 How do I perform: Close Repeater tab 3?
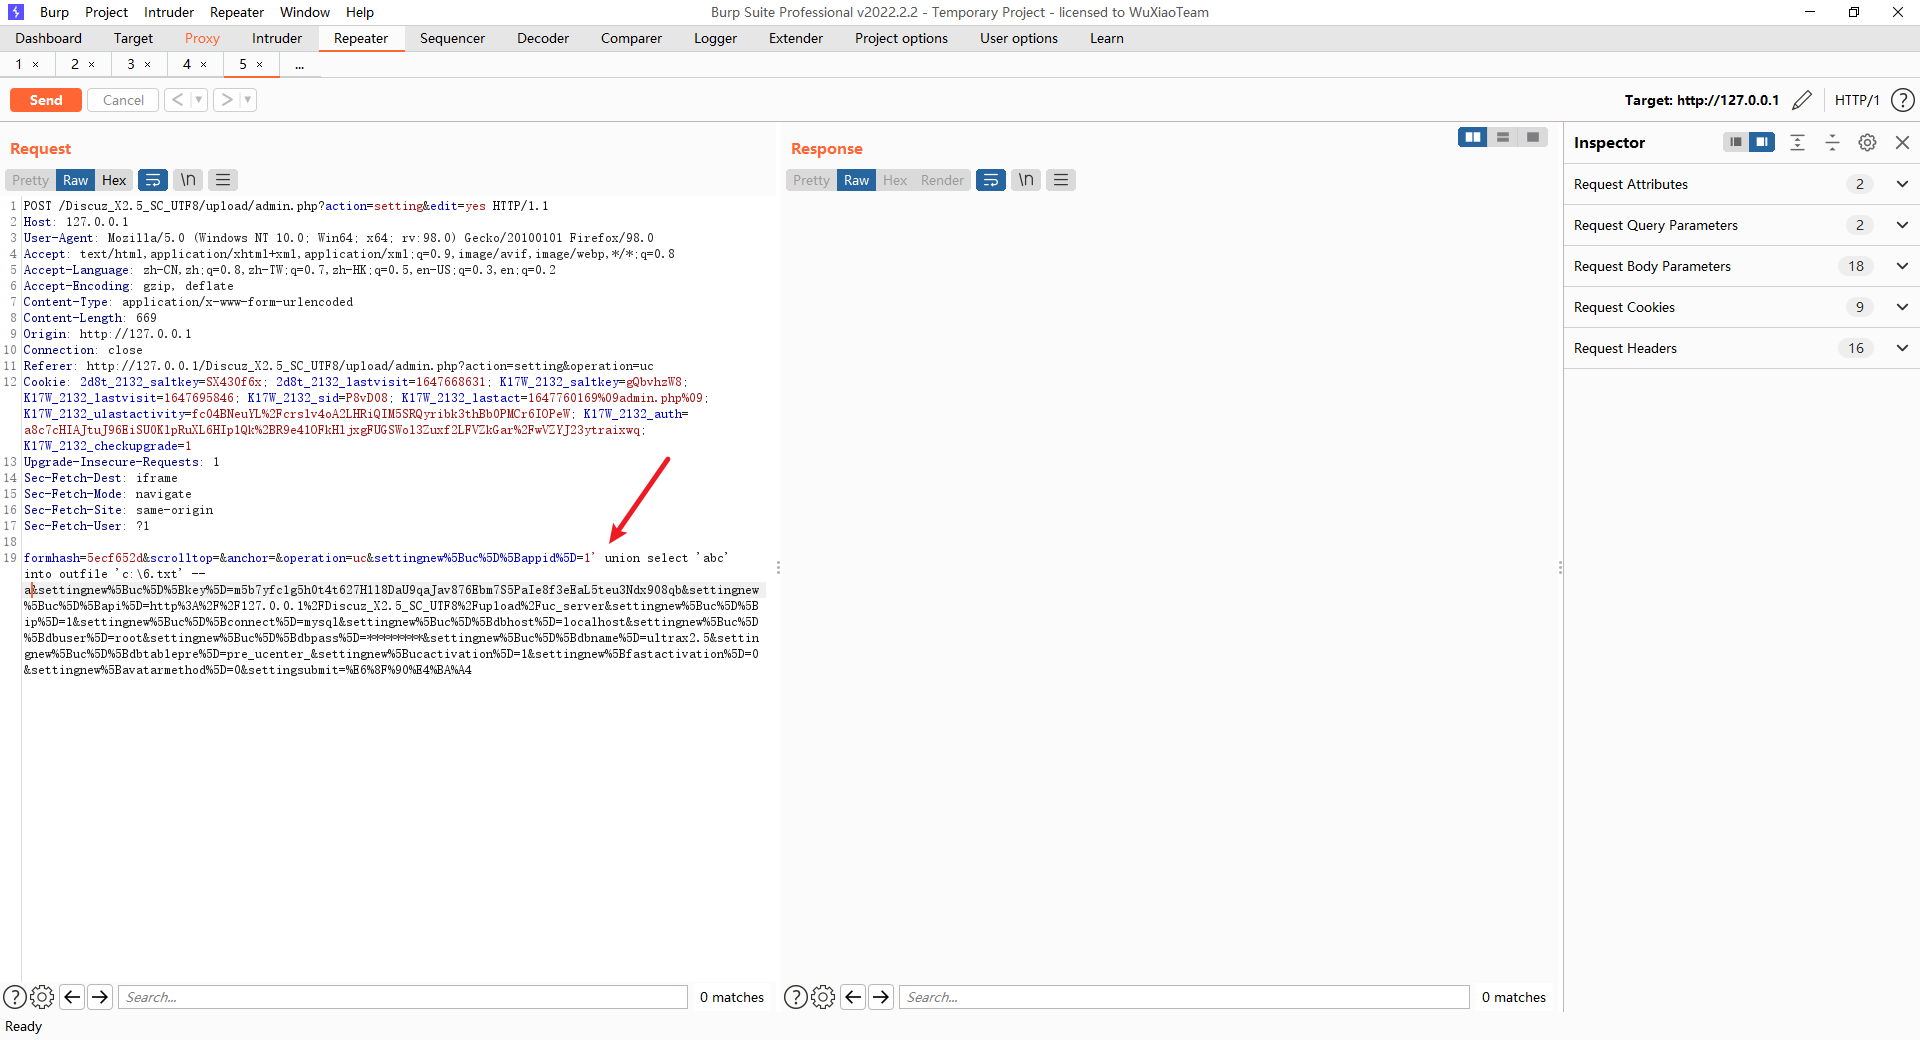tap(148, 64)
